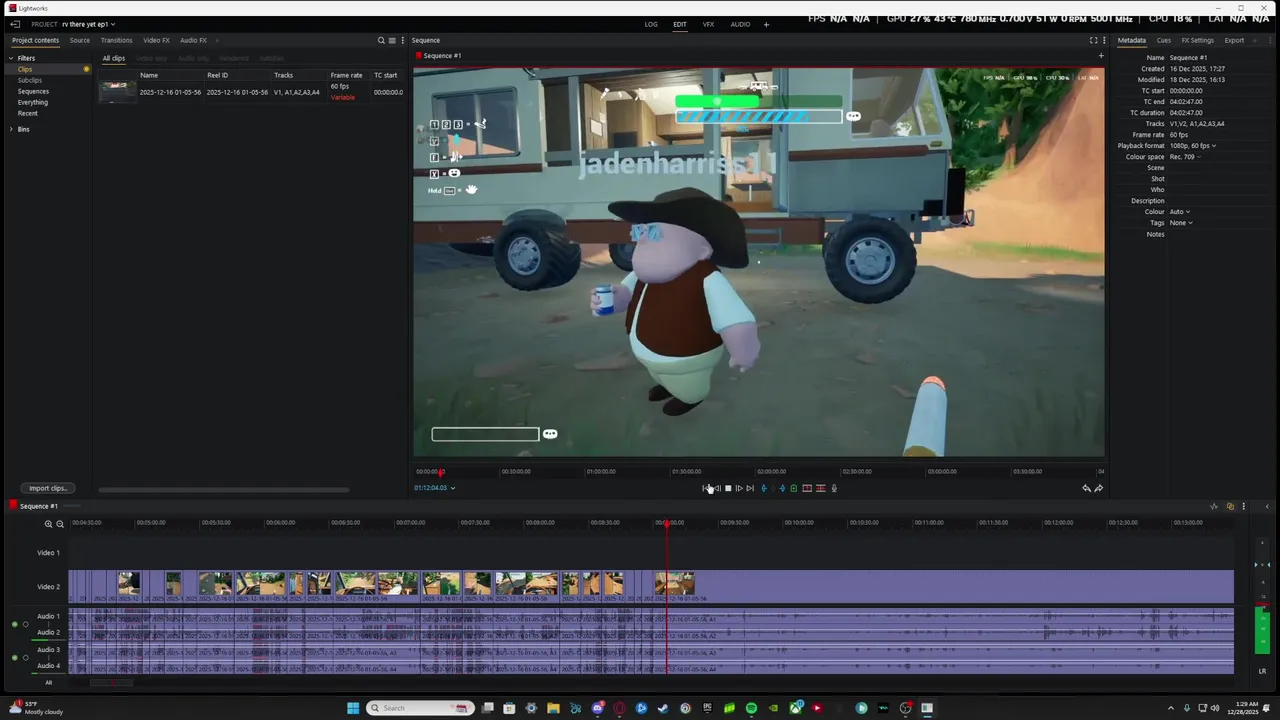This screenshot has width=1280, height=720.
Task: Redo the last edit
Action: [1099, 488]
